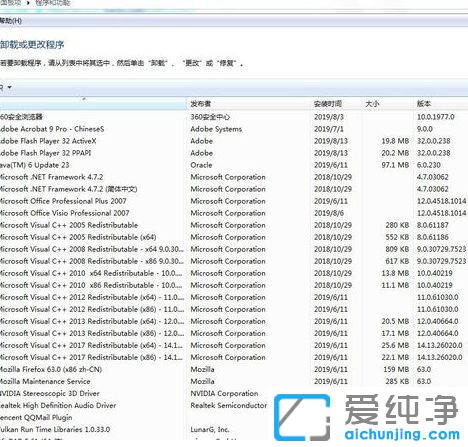Select NVIDIA Stereoscopic 3D Driver entry

point(50,393)
